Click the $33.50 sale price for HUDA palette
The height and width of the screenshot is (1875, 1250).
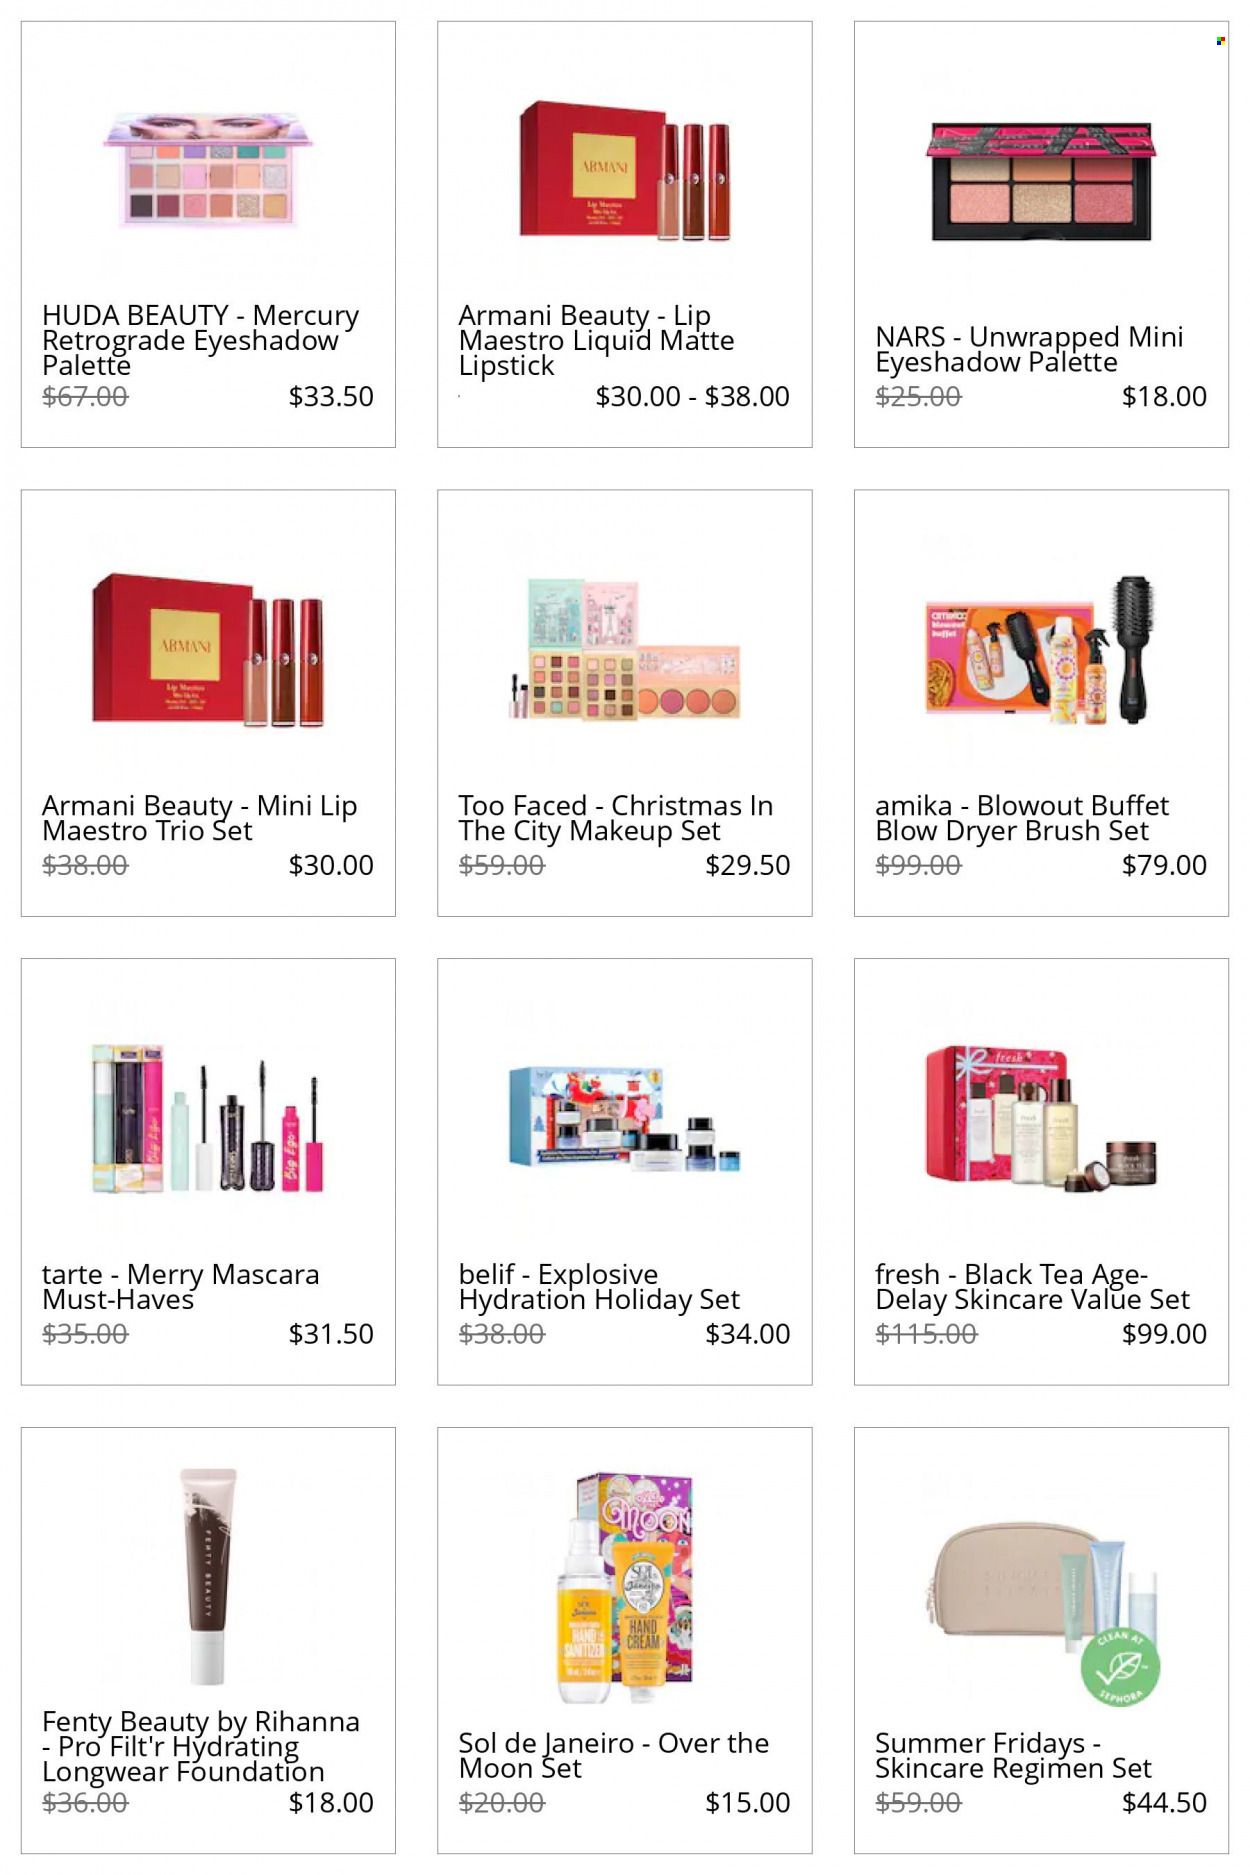(331, 396)
